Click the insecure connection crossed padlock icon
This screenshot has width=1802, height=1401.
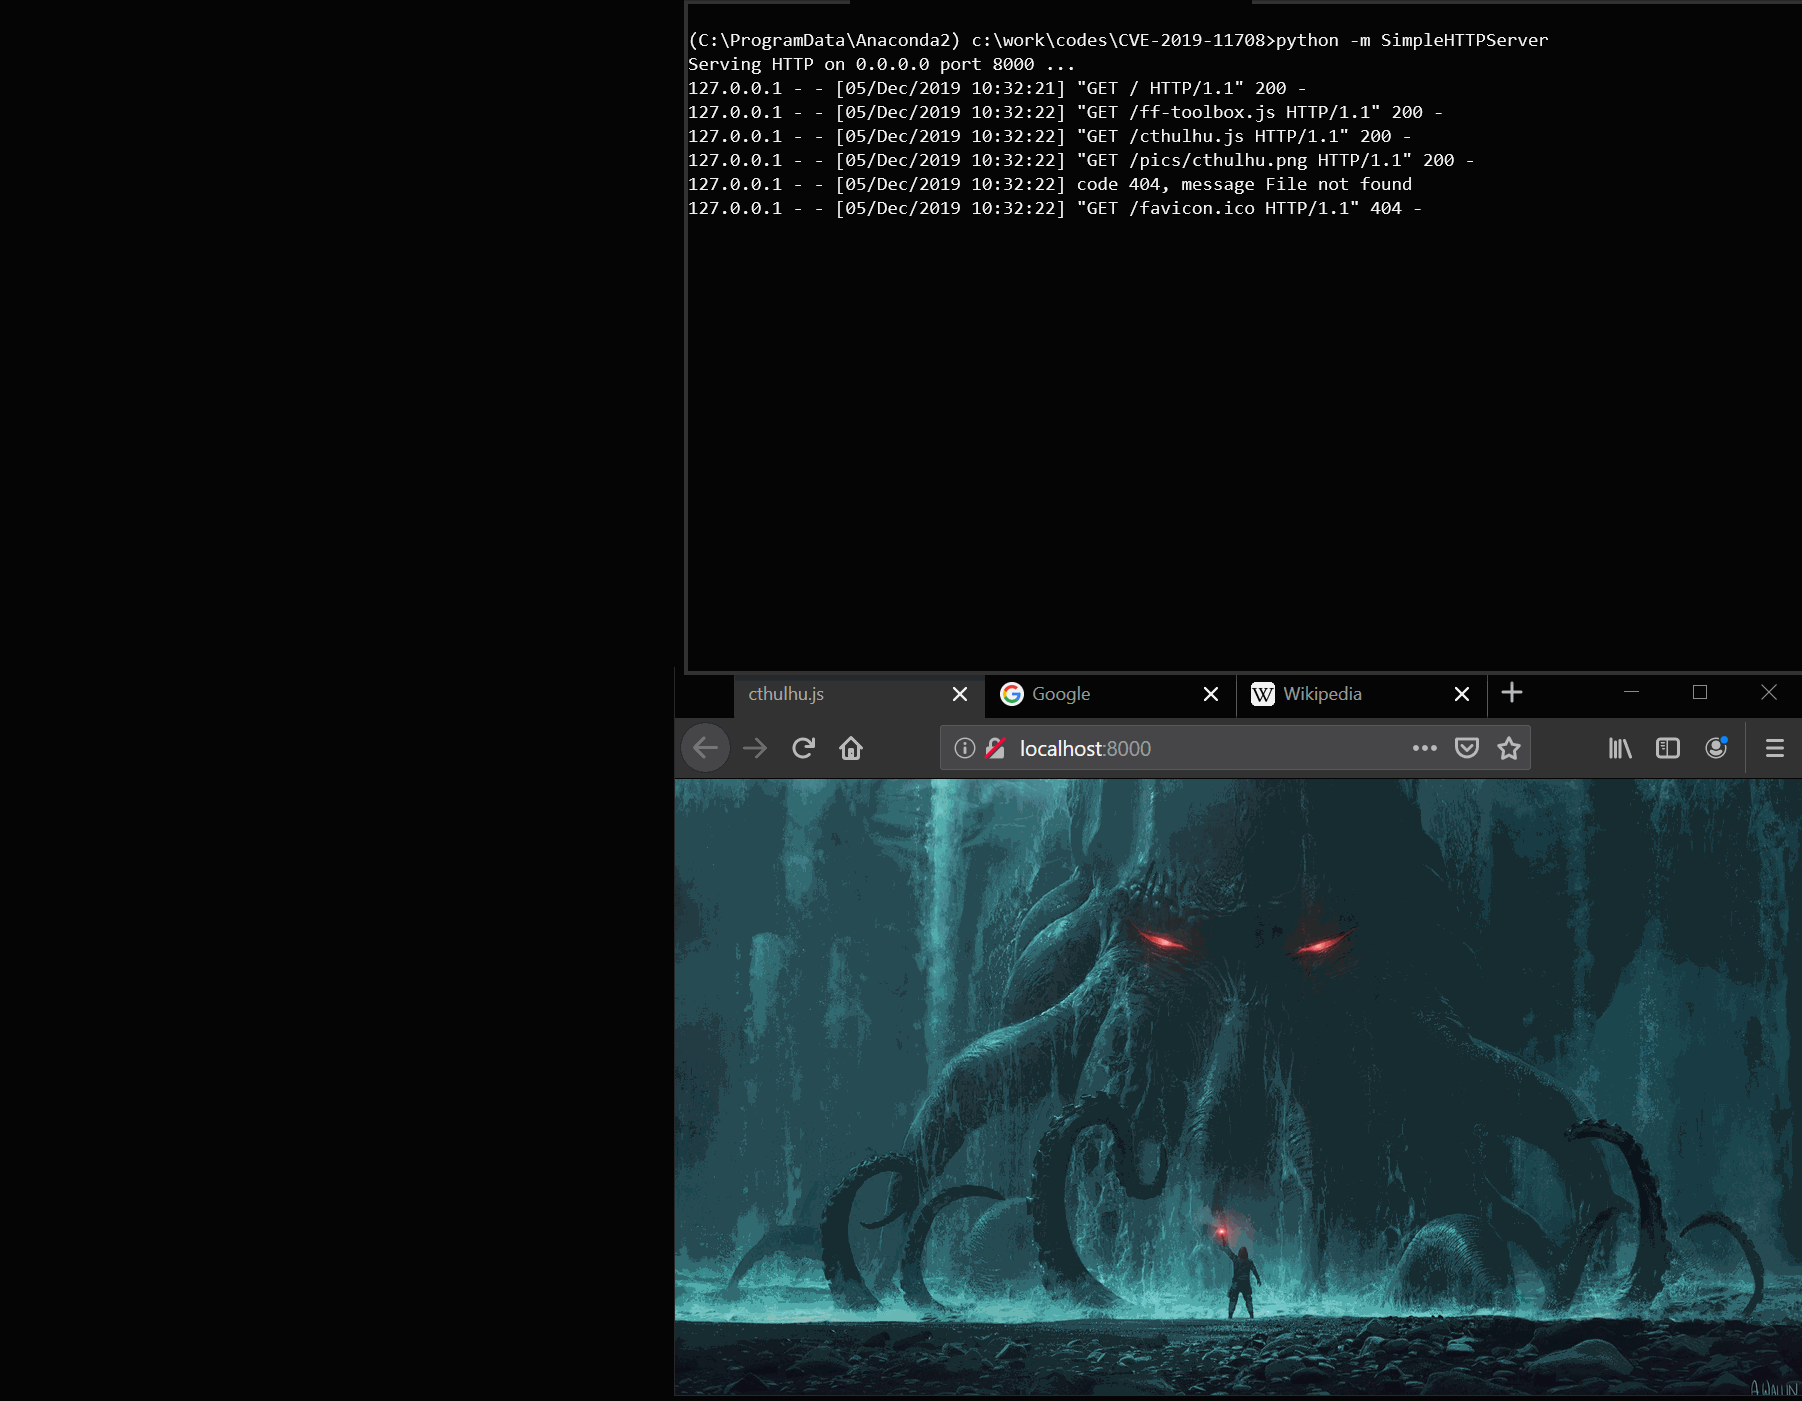point(995,748)
